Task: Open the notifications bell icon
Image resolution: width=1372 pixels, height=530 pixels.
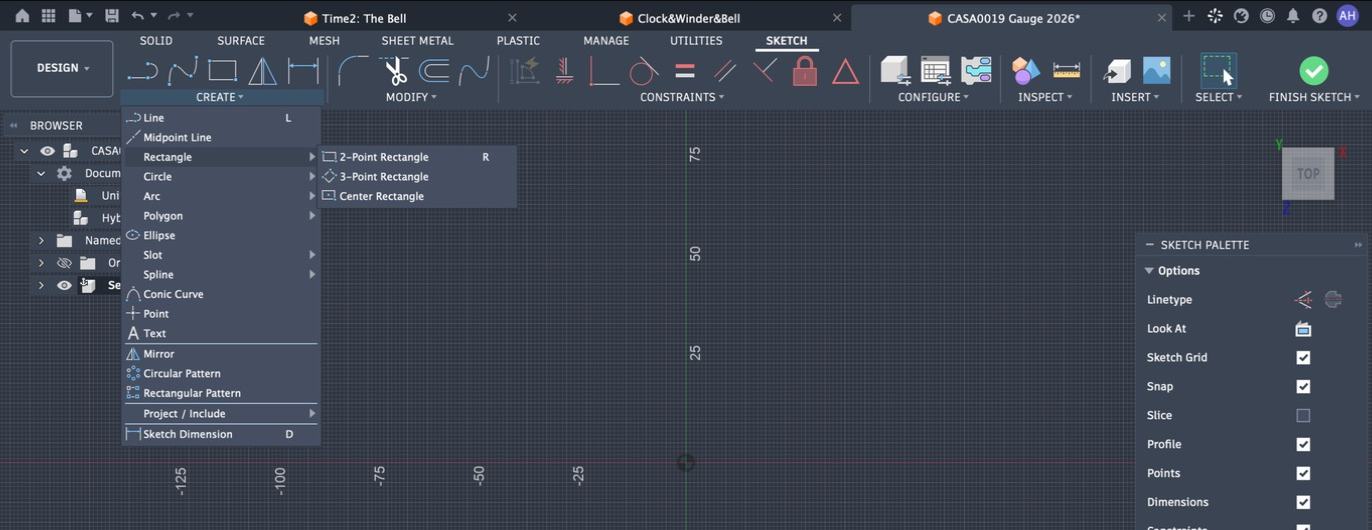Action: pyautogui.click(x=1293, y=16)
